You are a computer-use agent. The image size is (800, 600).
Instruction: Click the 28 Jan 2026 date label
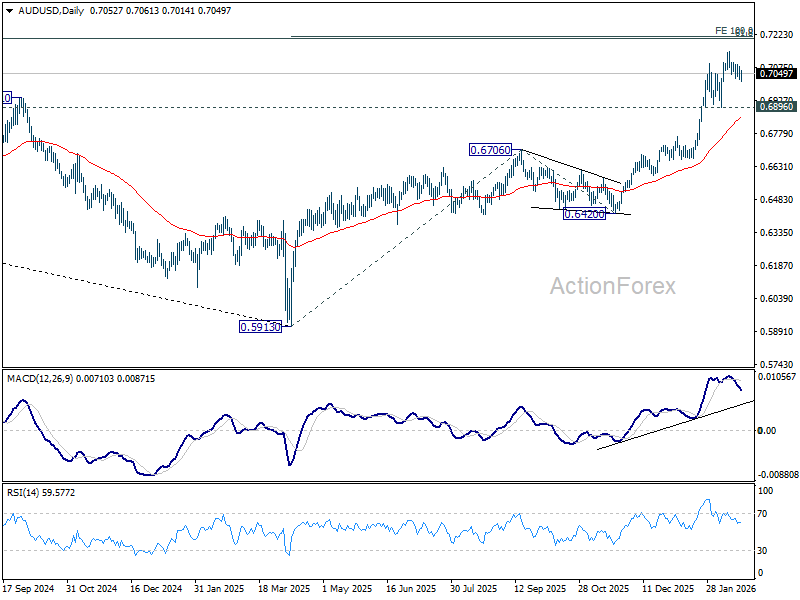732,588
